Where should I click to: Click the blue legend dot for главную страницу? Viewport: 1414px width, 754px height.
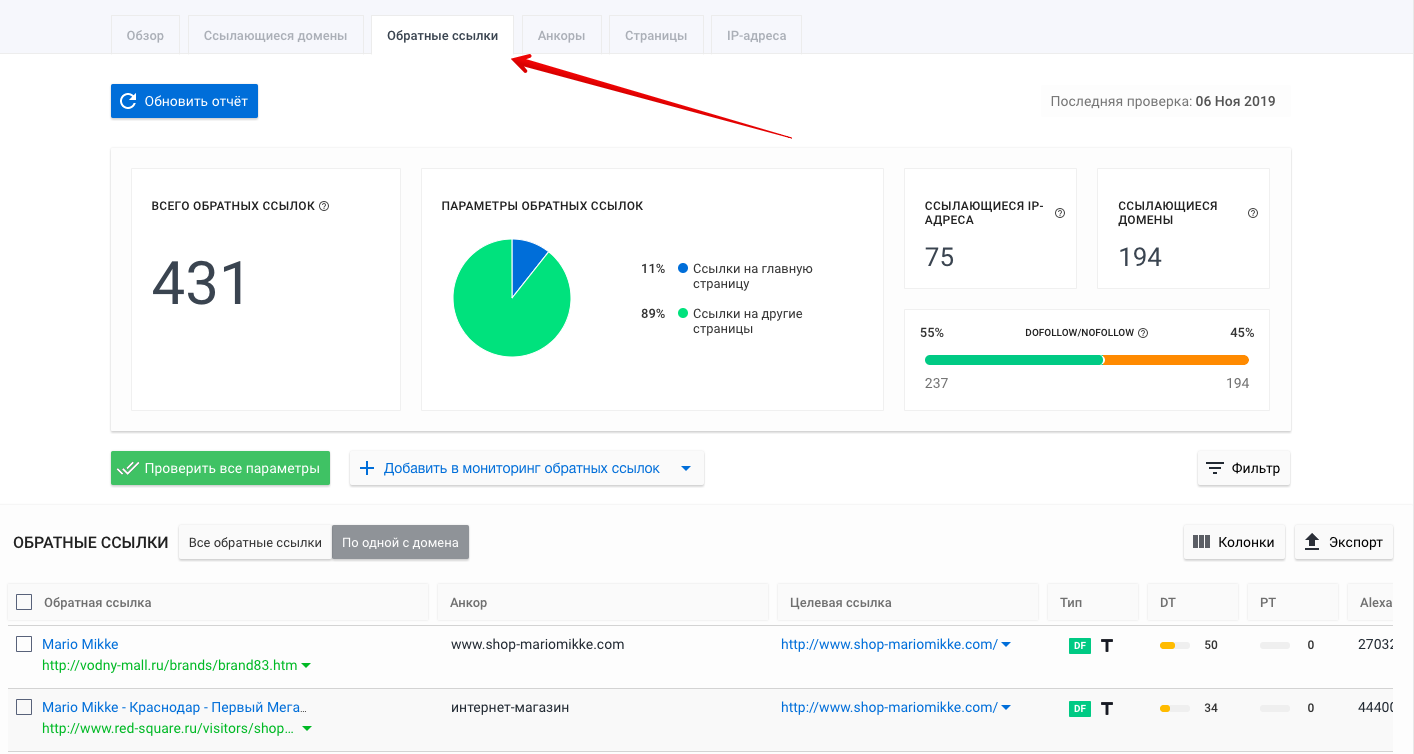[683, 268]
